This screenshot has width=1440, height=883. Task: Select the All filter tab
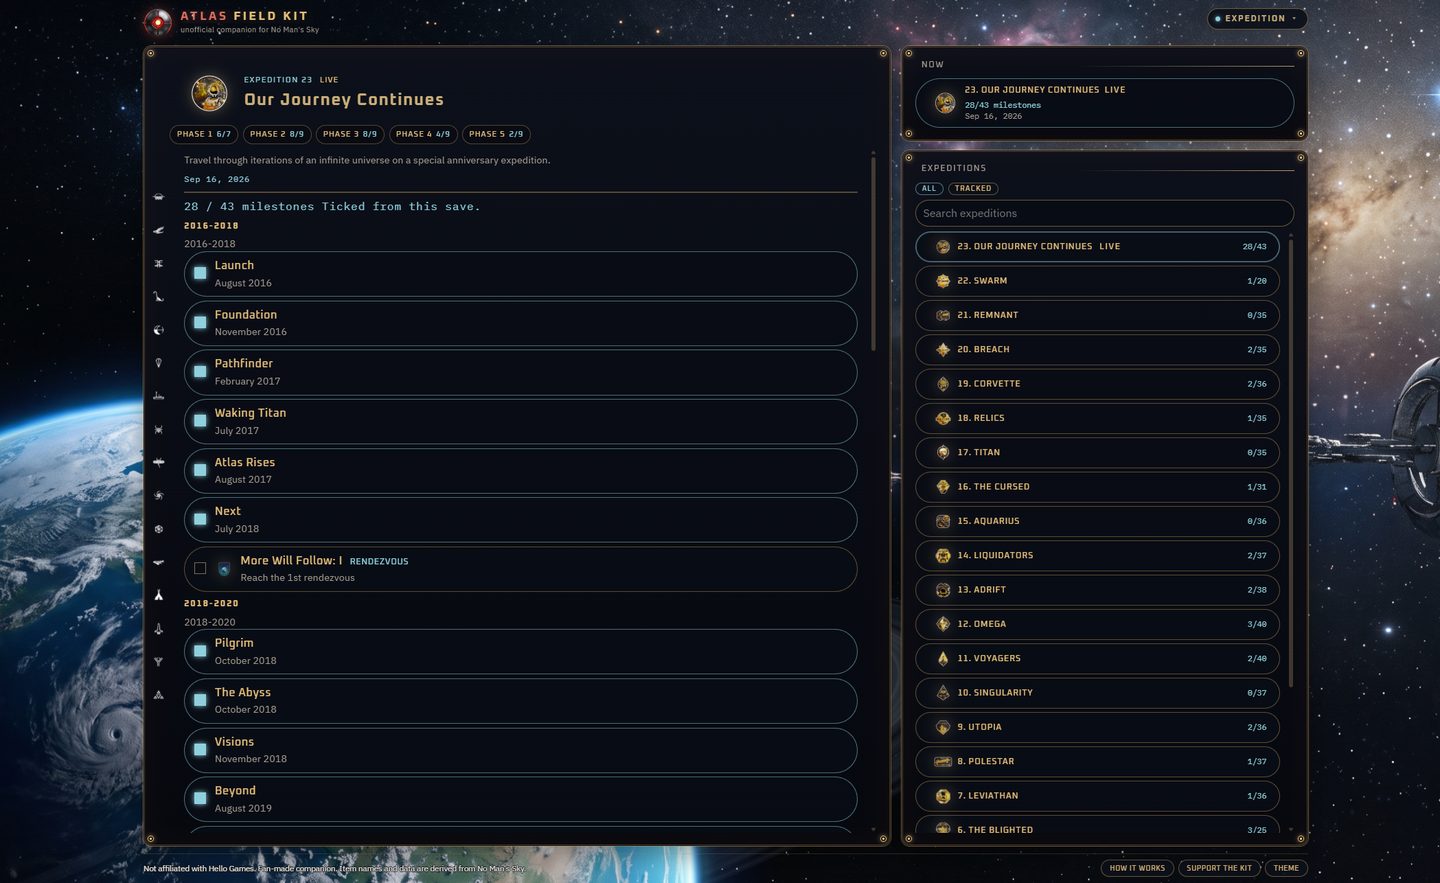tap(929, 188)
